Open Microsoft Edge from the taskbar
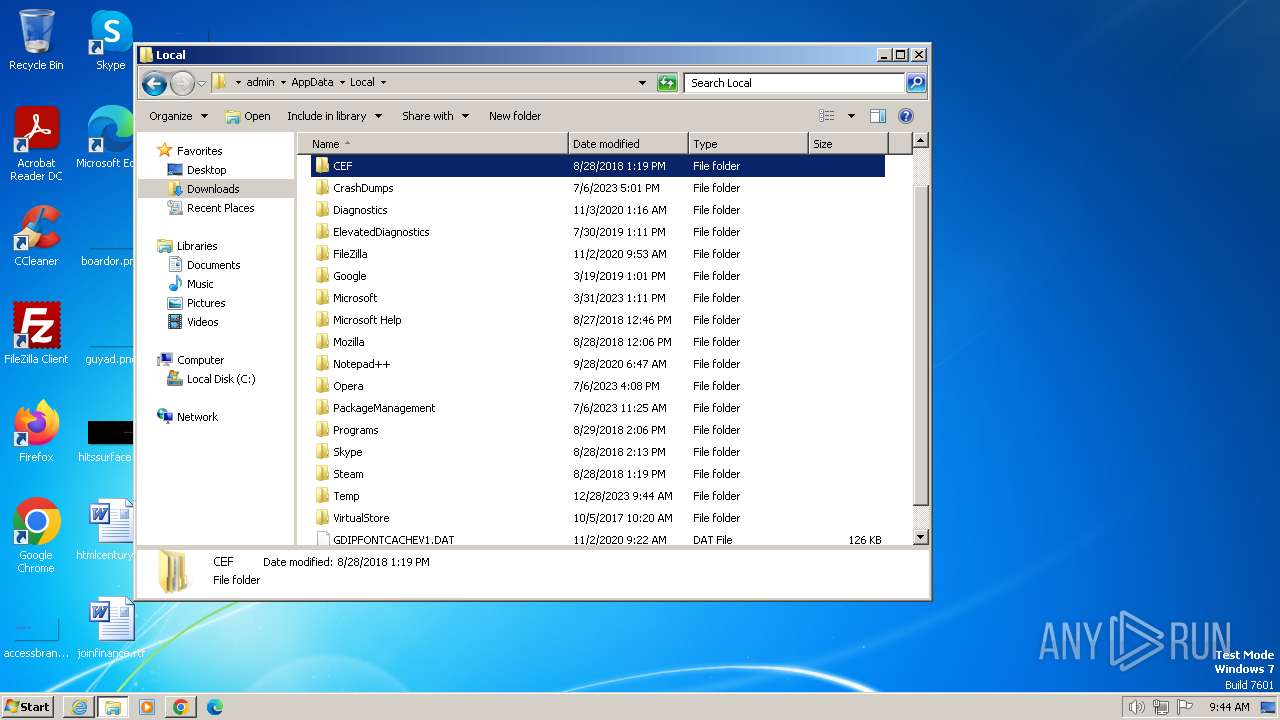Image resolution: width=1280 pixels, height=720 pixels. click(214, 707)
